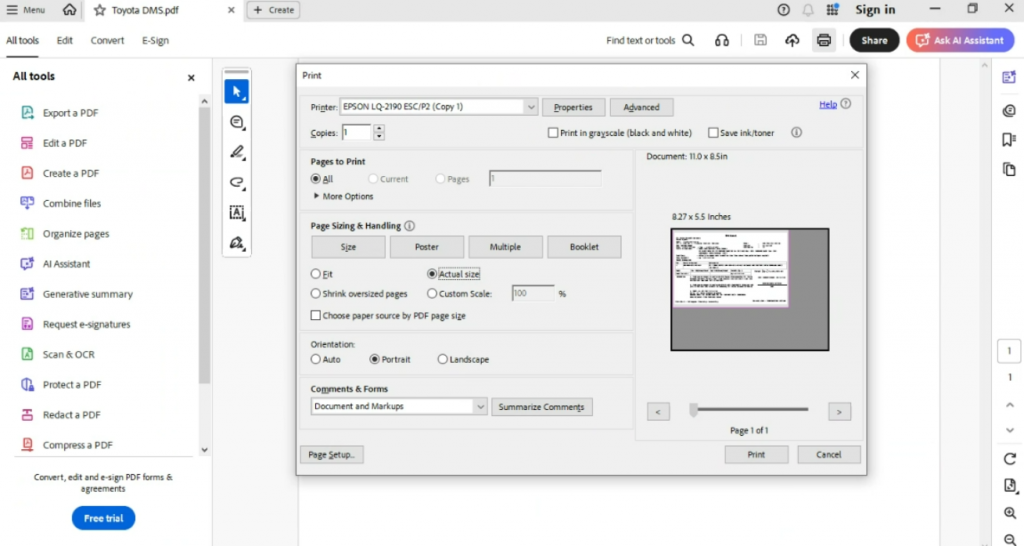The image size is (1024, 546).
Task: Switch to the E-Sign tab
Action: pos(155,40)
